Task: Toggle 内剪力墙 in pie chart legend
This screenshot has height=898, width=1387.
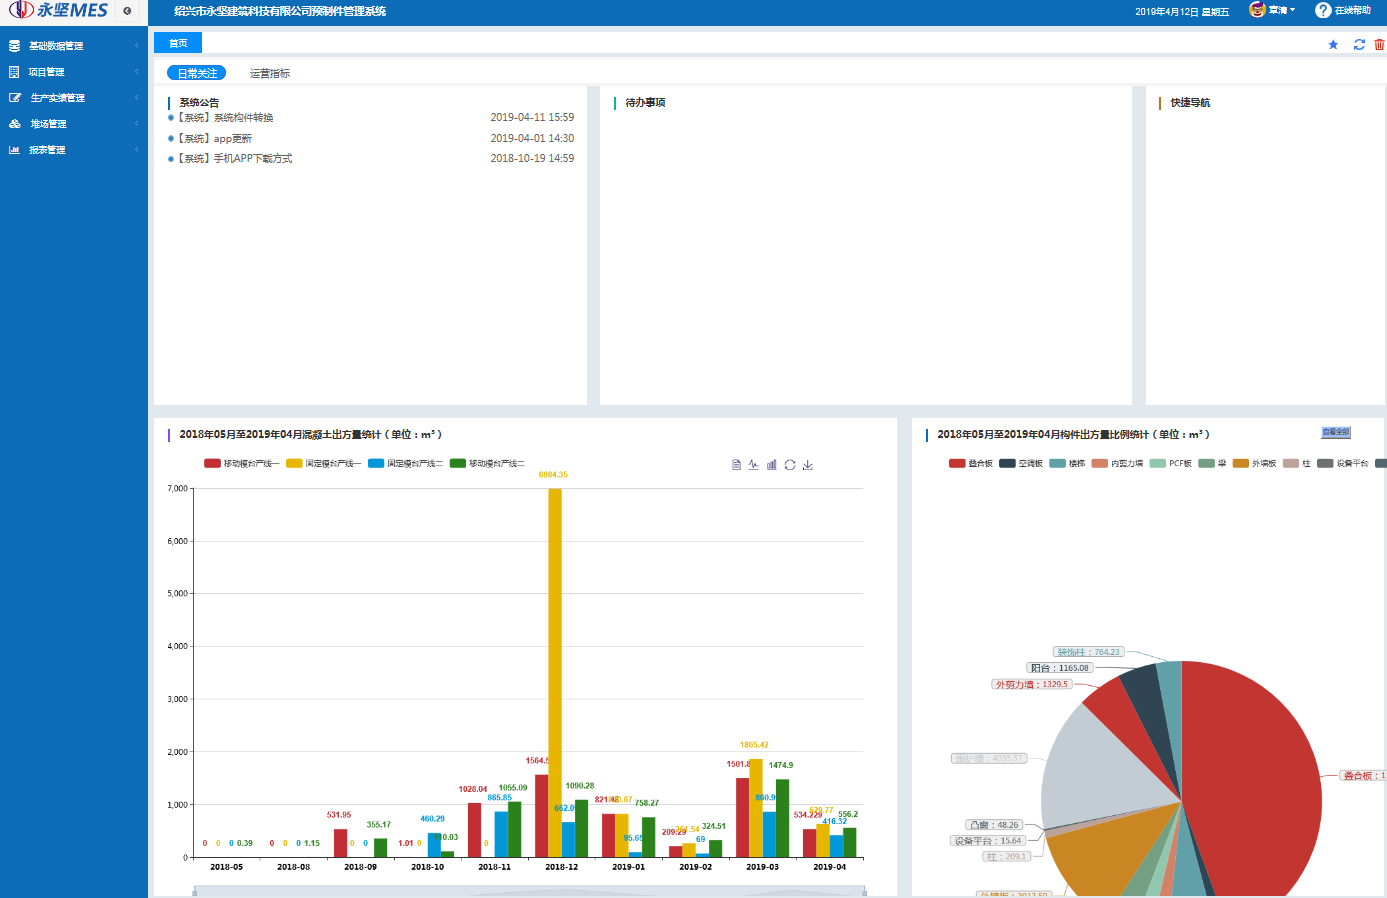Action: click(1117, 464)
